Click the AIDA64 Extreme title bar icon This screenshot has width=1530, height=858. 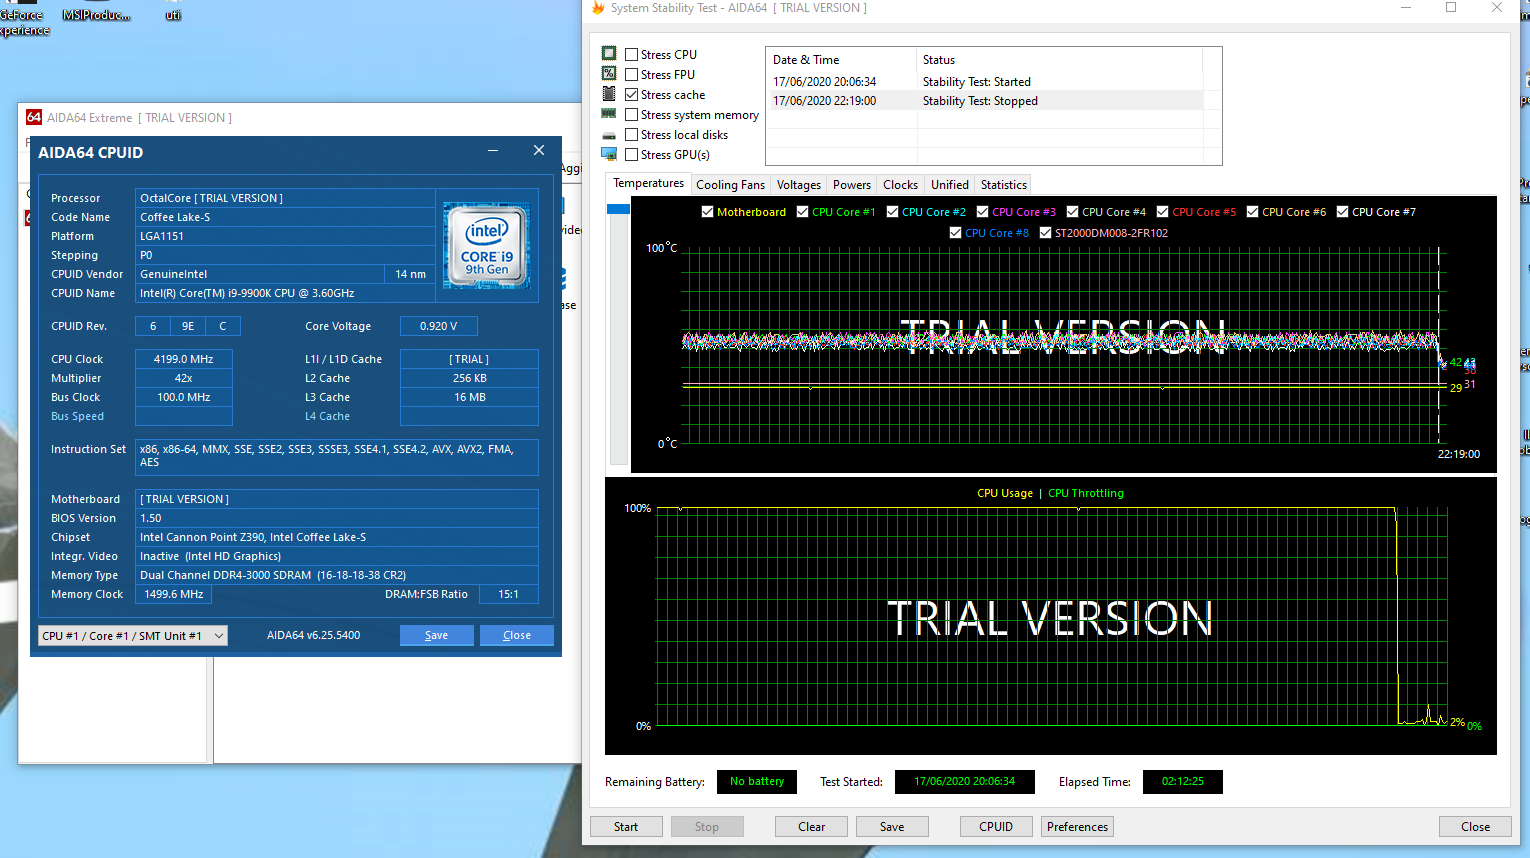click(x=34, y=118)
